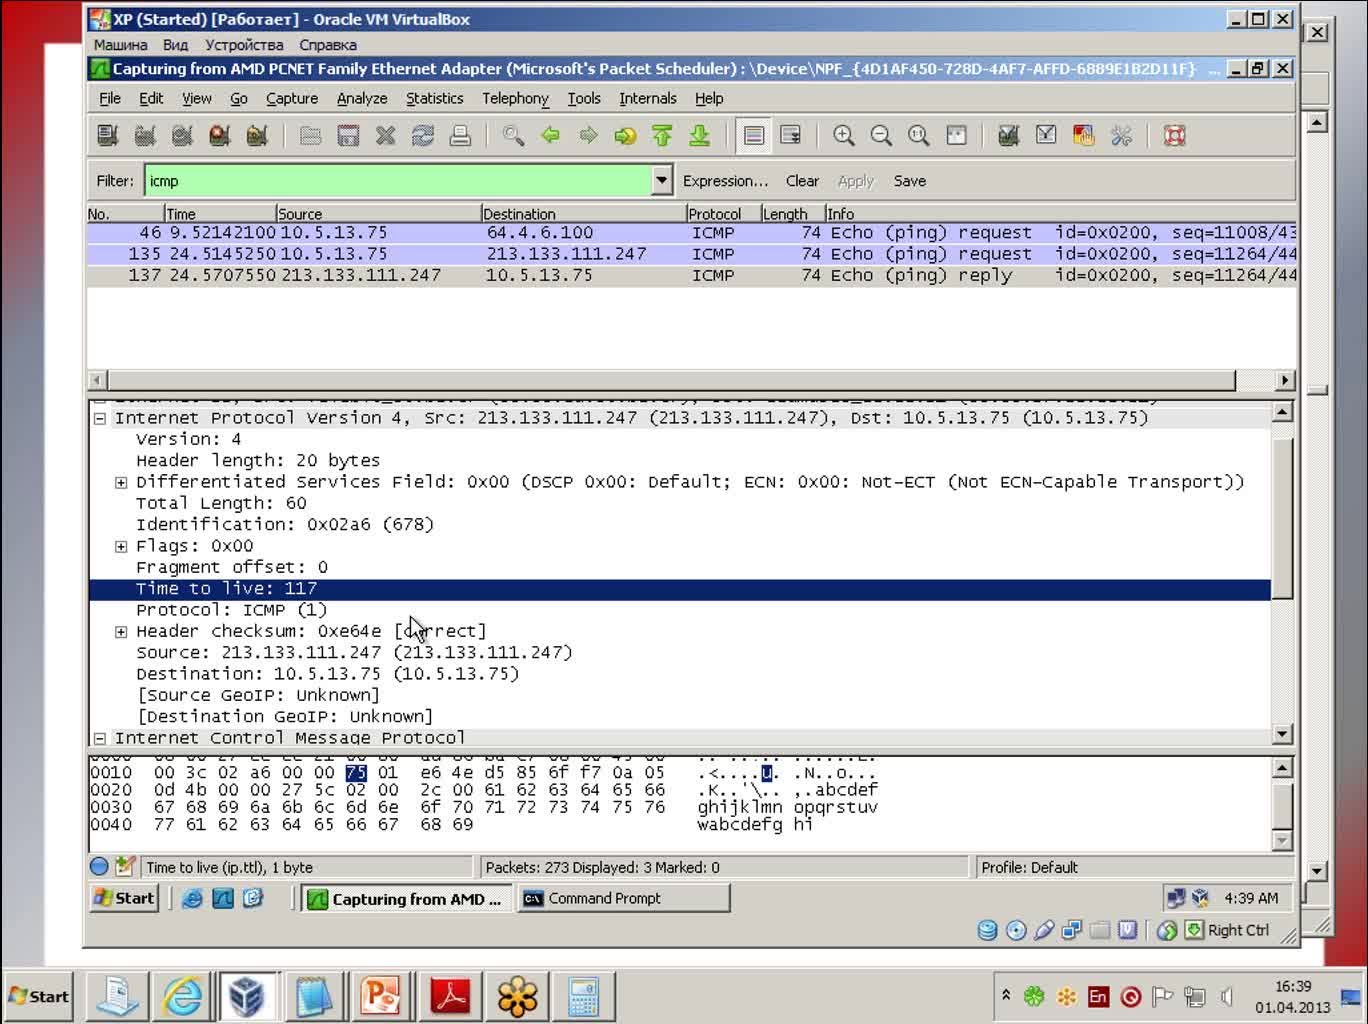Viewport: 1368px width, 1024px height.
Task: Reset zoom to normal size icon
Action: tap(918, 136)
